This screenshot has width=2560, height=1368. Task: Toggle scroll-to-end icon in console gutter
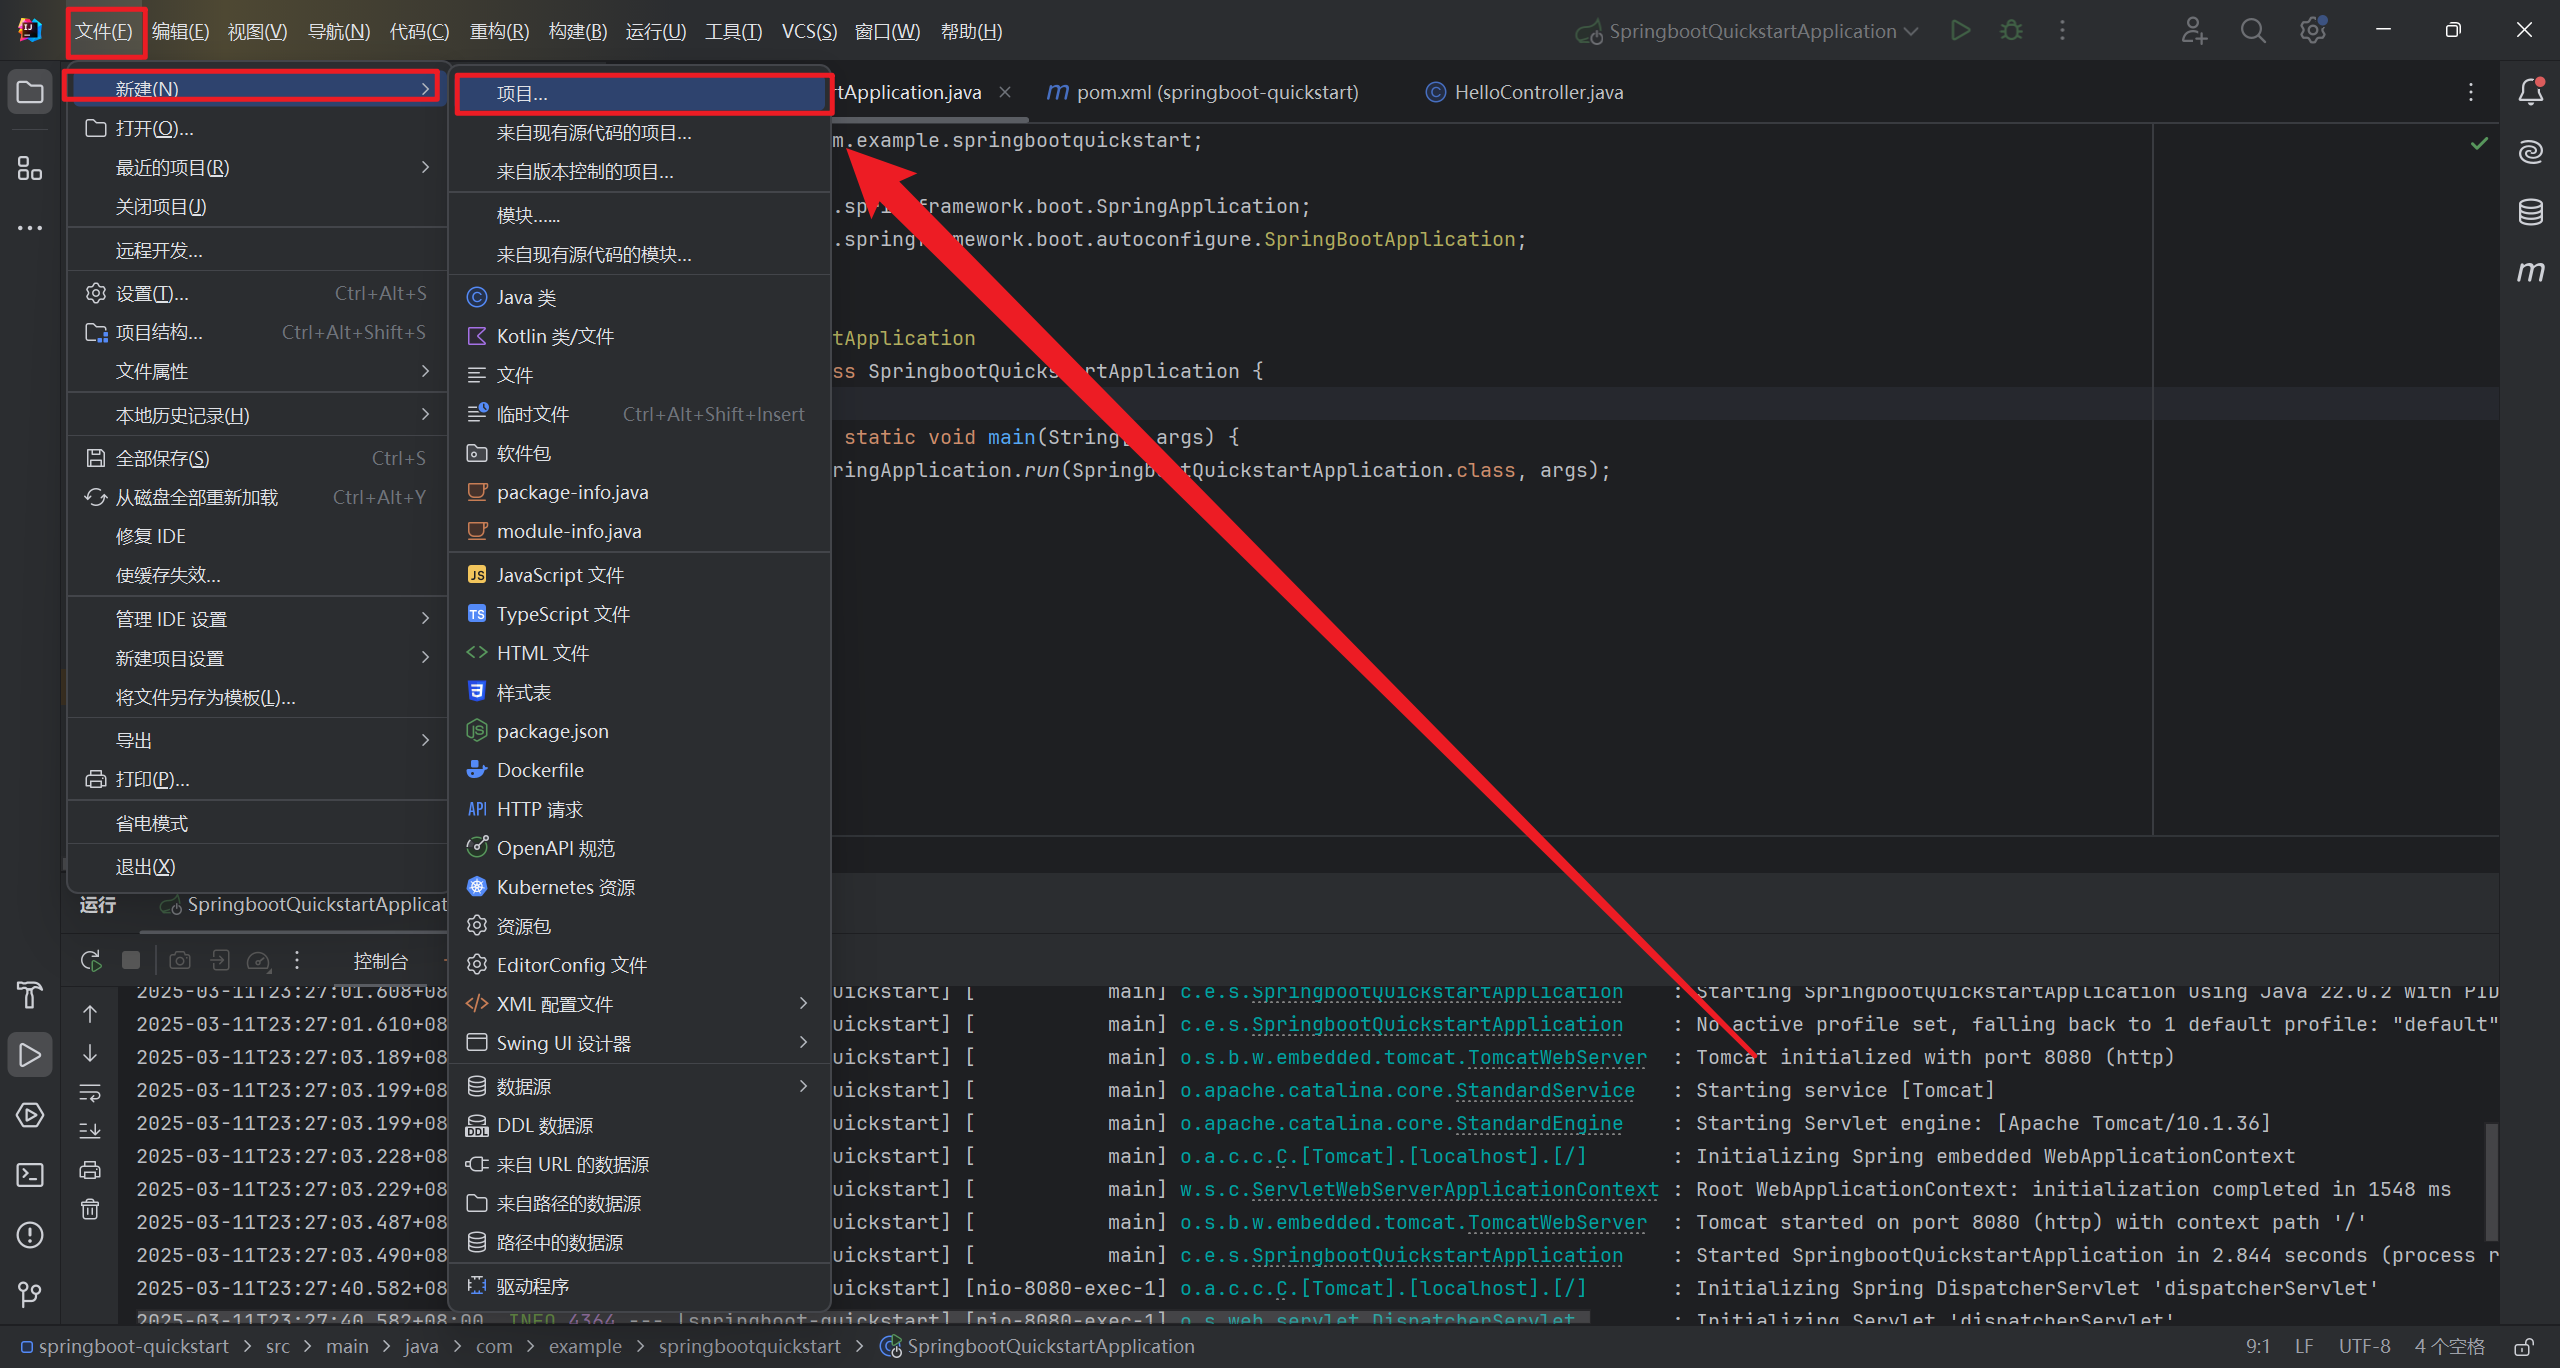(90, 1131)
